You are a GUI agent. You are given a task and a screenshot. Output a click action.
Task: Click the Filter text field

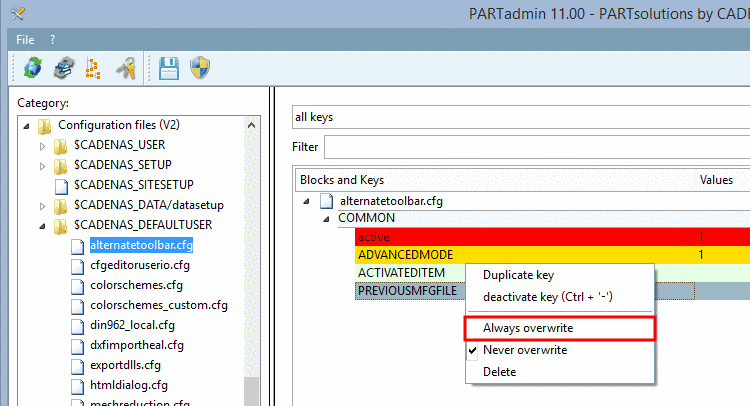pos(537,147)
